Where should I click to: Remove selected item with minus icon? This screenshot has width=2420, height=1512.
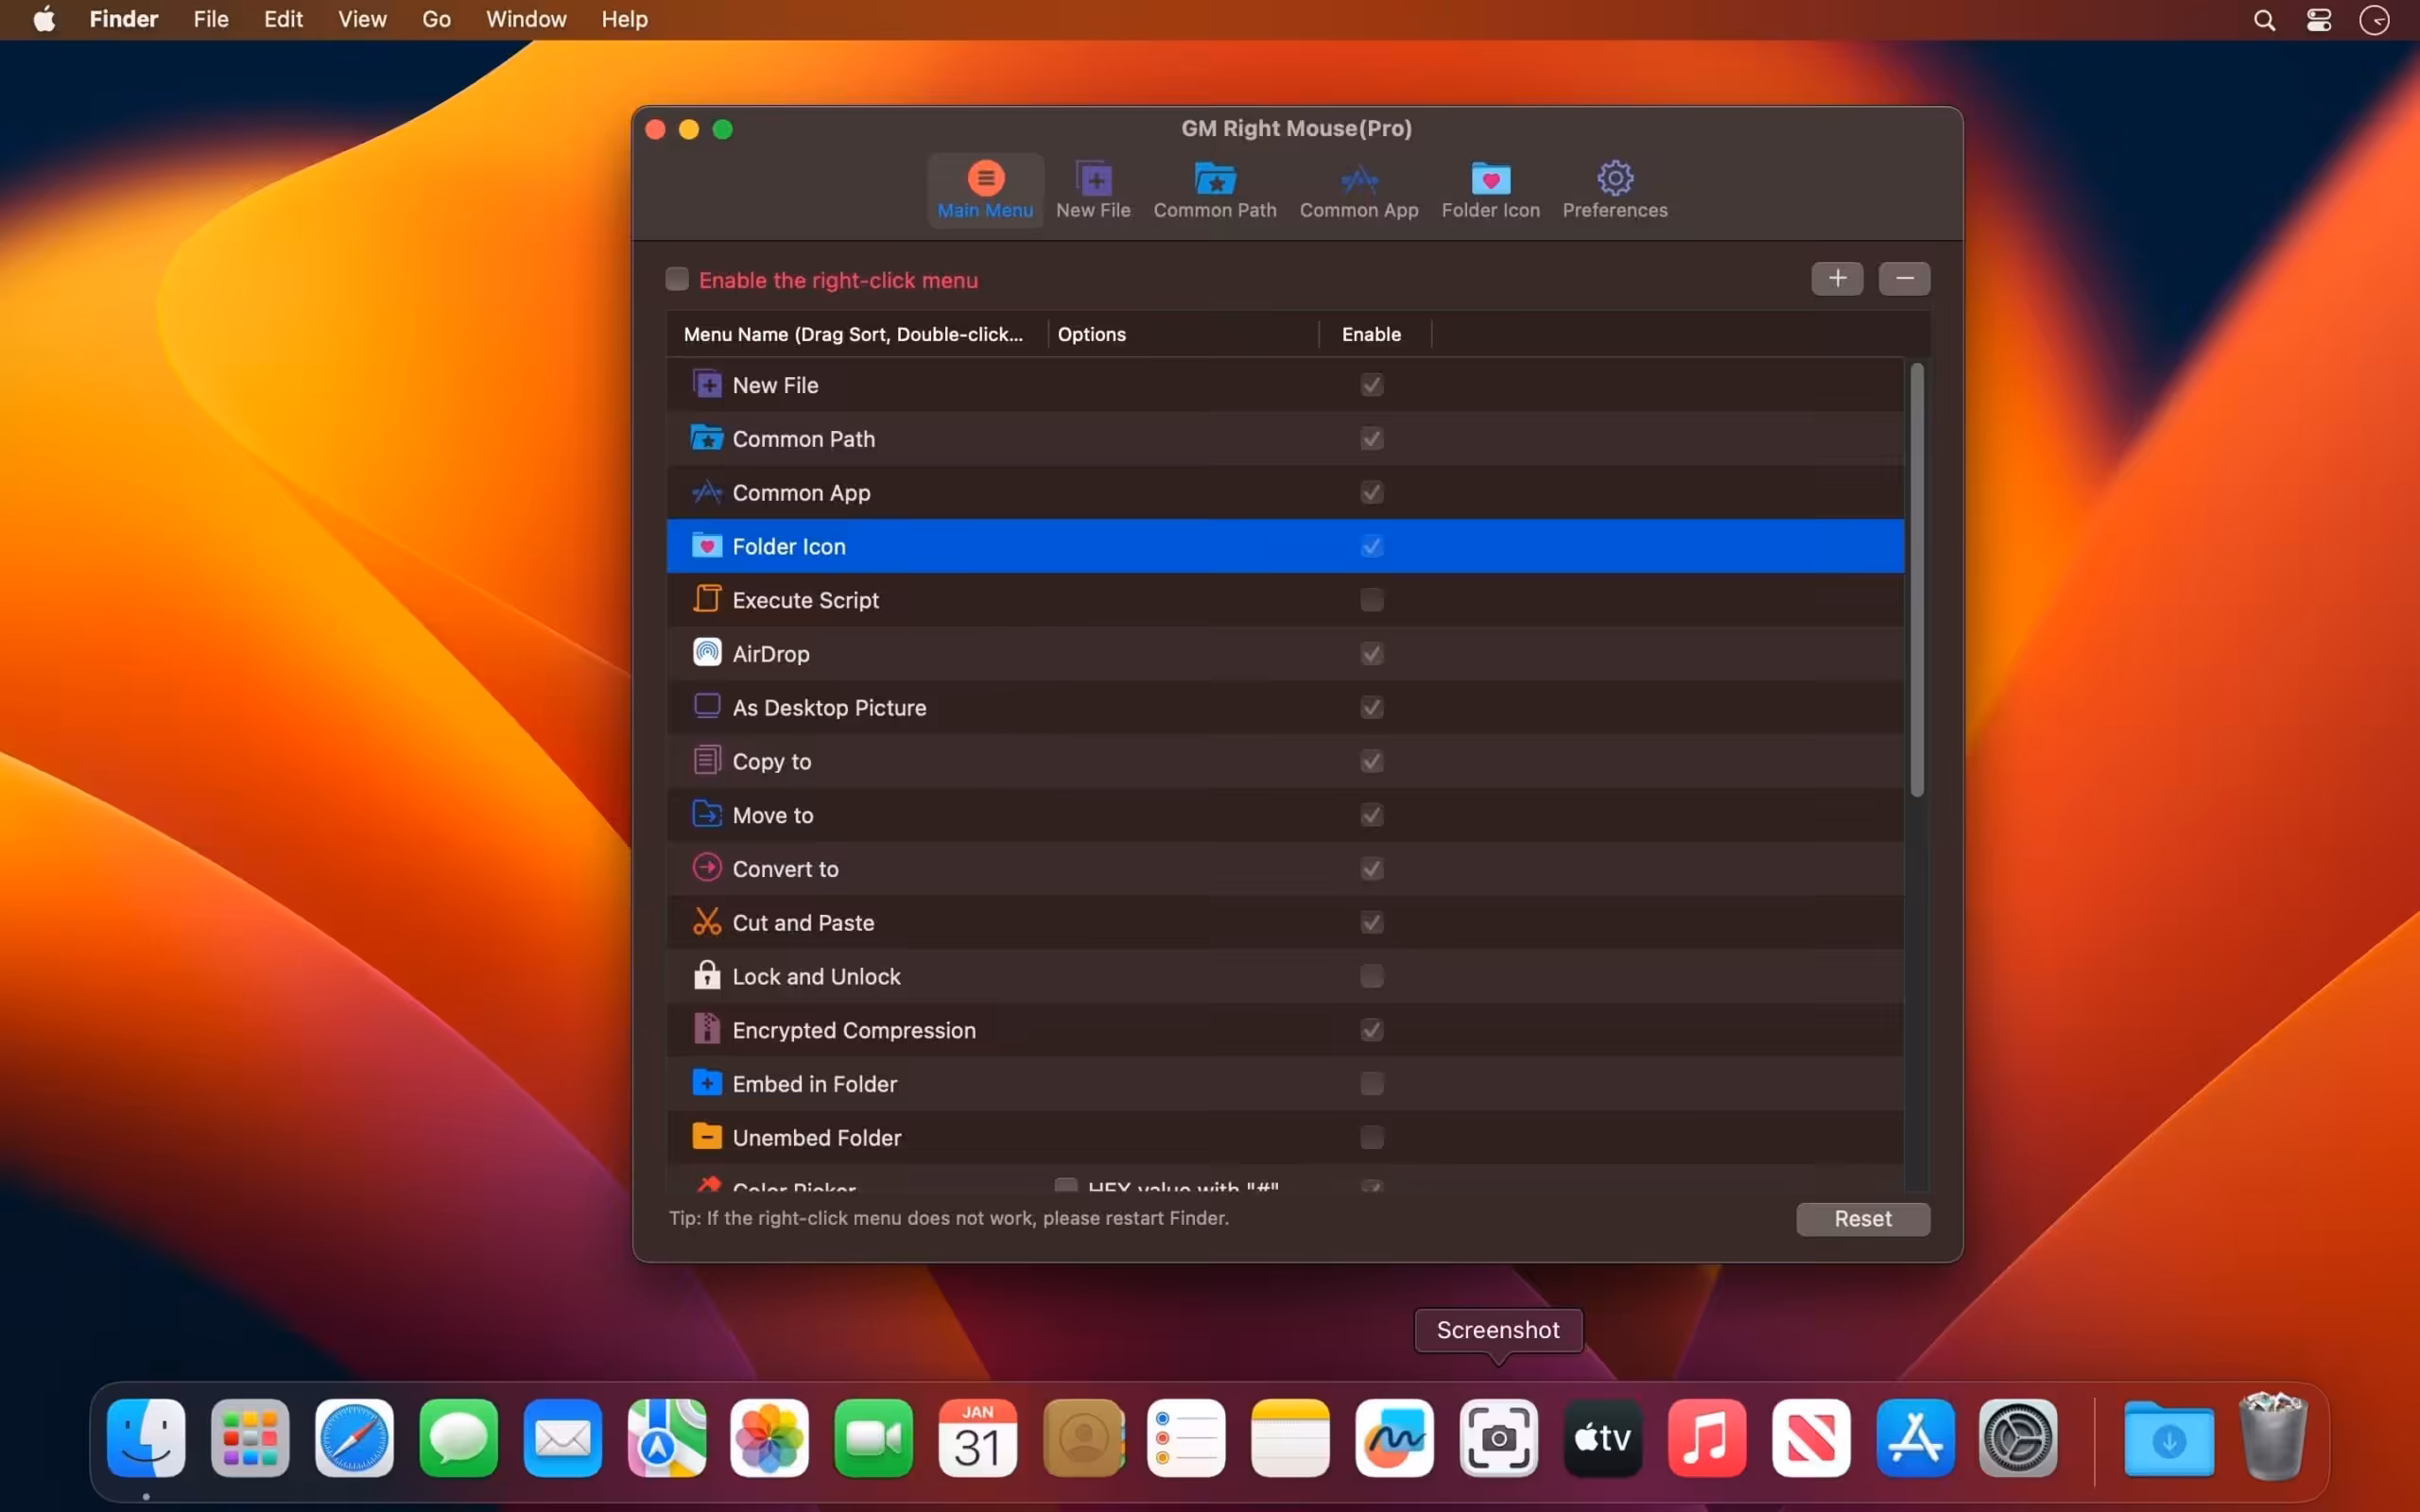1904,279
